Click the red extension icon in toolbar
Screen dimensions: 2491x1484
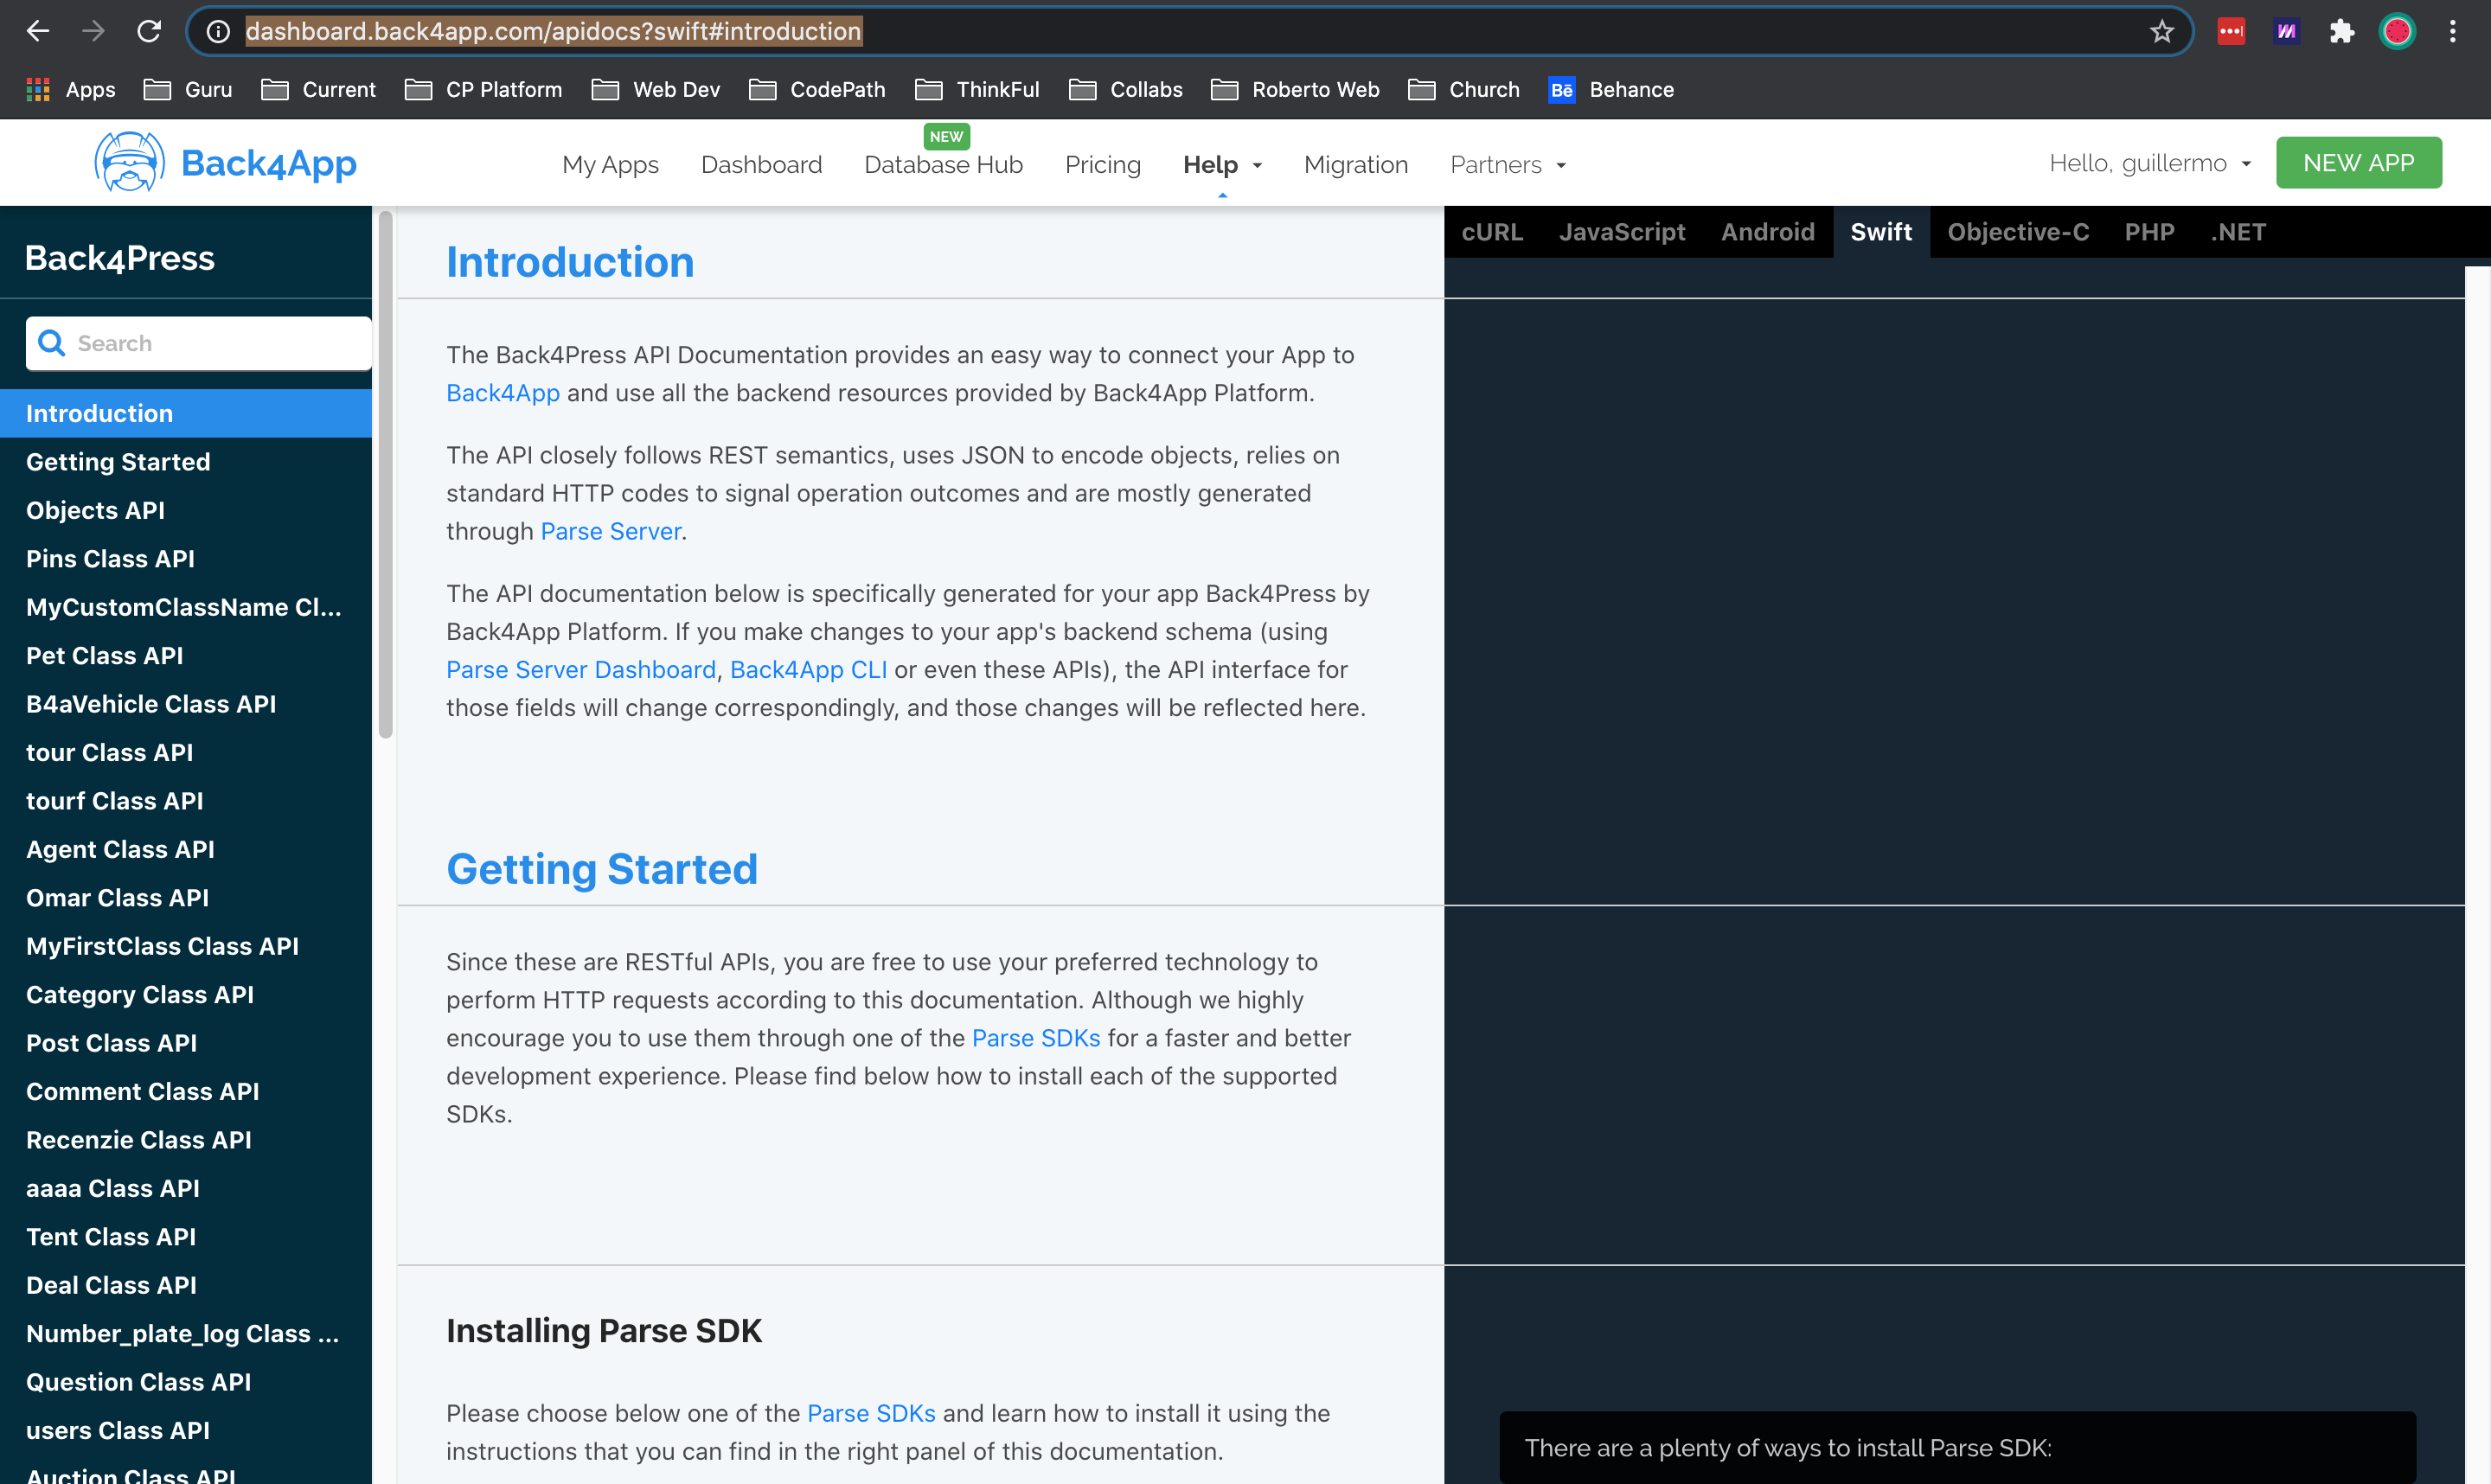[x=2231, y=31]
